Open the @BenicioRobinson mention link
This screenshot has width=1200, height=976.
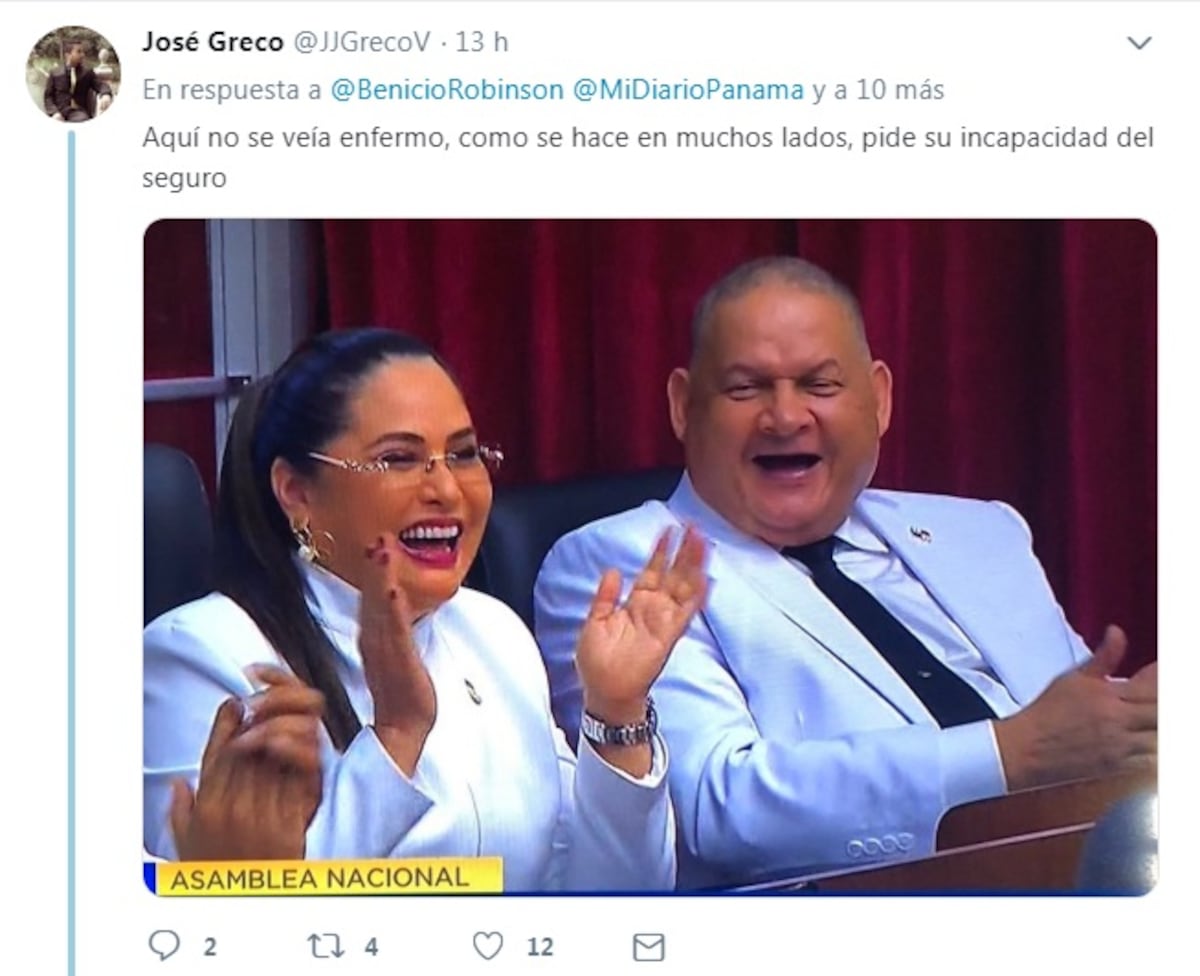447,90
